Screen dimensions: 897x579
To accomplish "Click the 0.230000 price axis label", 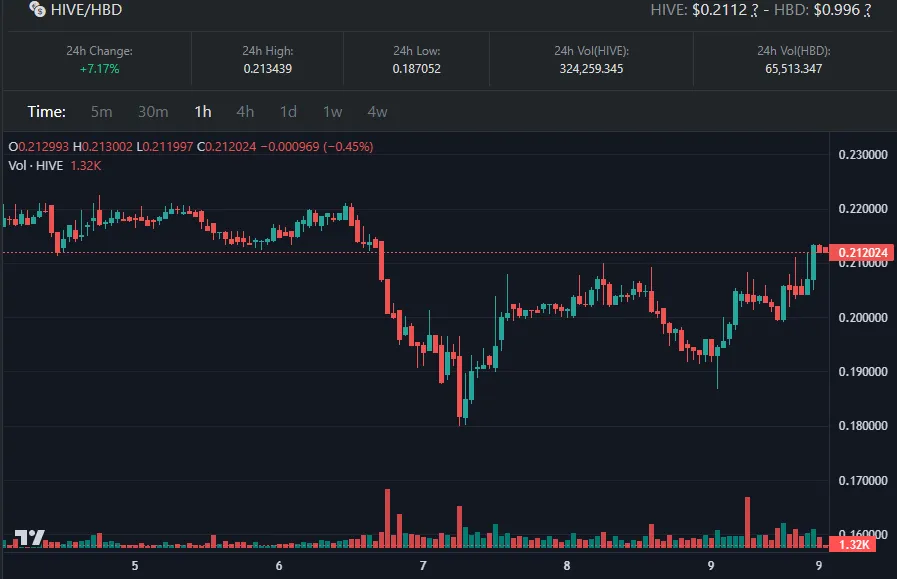I will coord(863,154).
